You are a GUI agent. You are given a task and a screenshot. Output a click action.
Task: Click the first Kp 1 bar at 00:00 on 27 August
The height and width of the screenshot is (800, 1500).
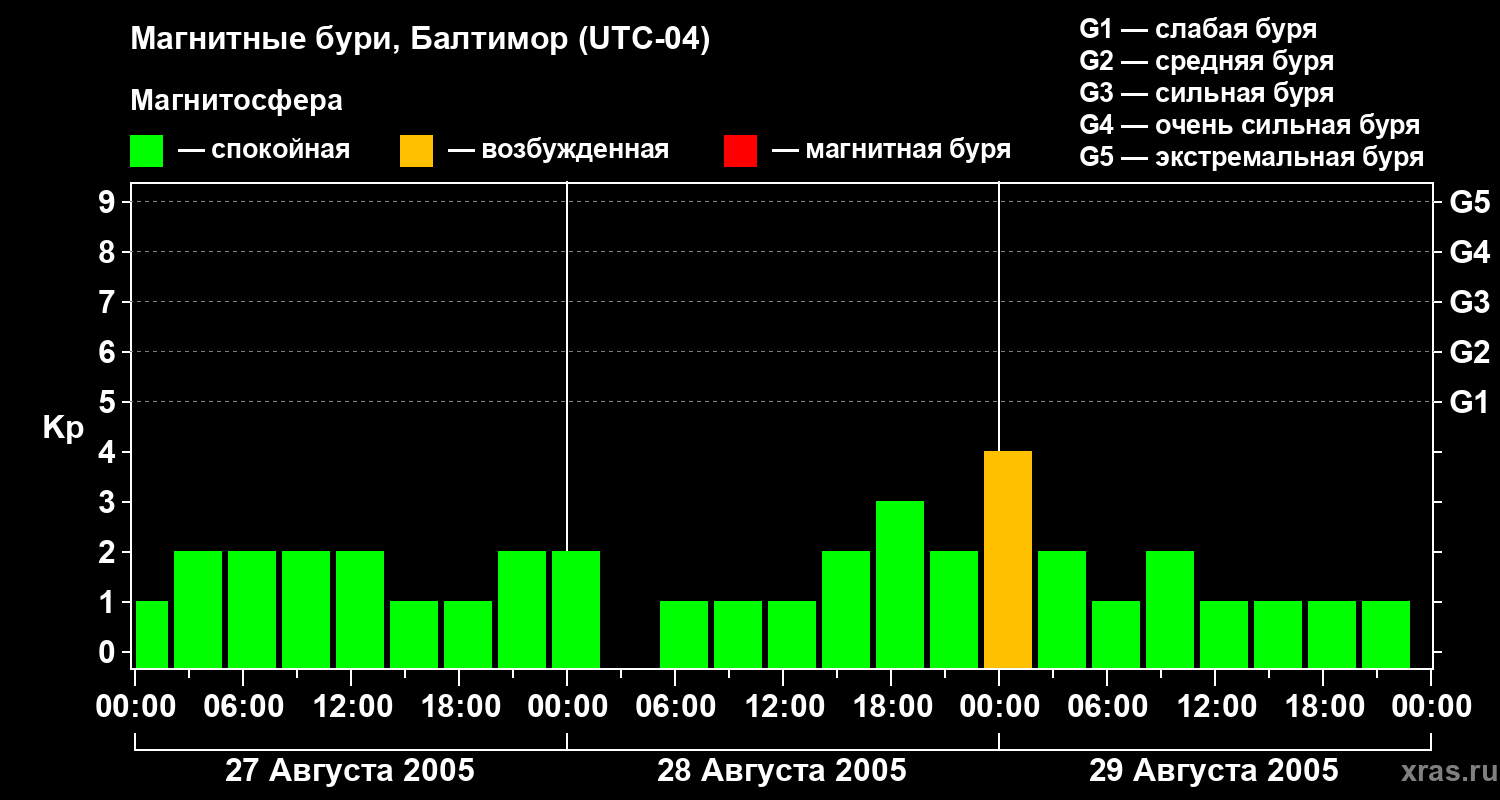(x=152, y=635)
